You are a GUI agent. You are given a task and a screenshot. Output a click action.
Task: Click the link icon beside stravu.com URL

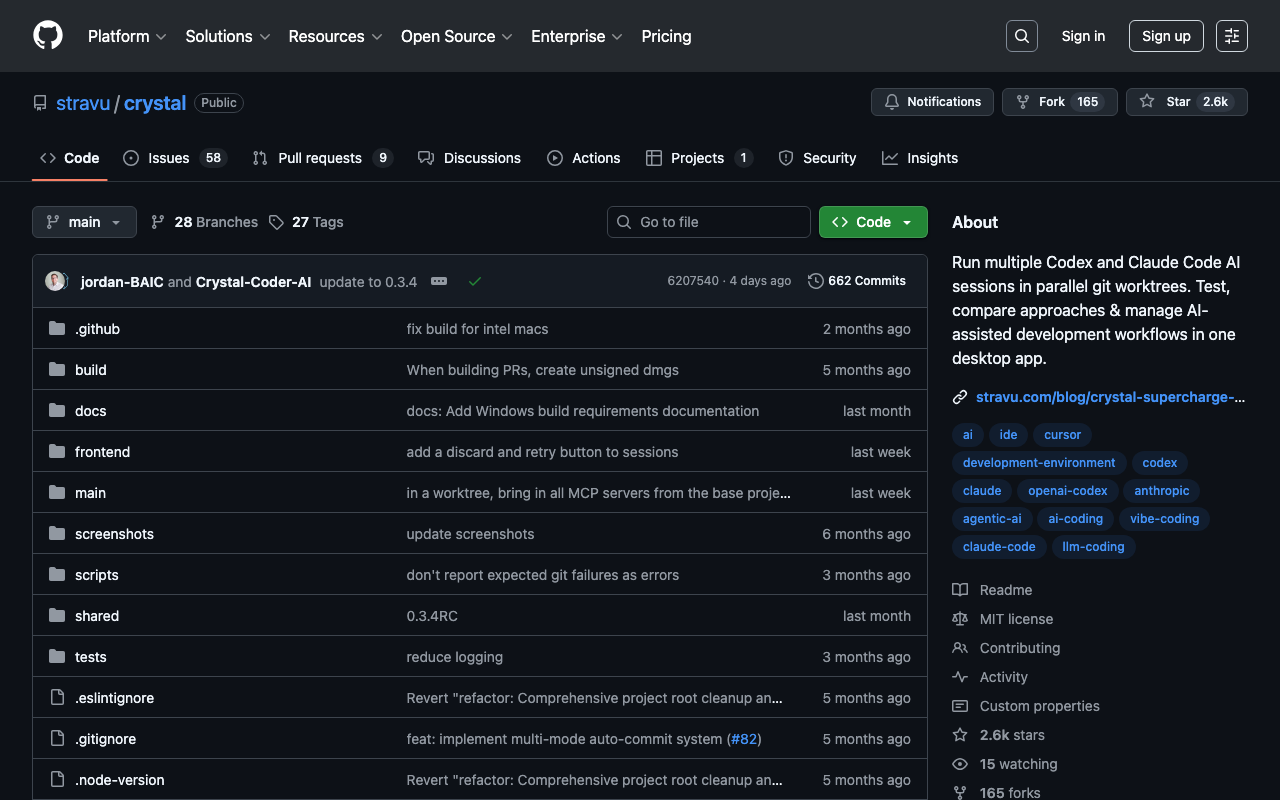coord(960,397)
